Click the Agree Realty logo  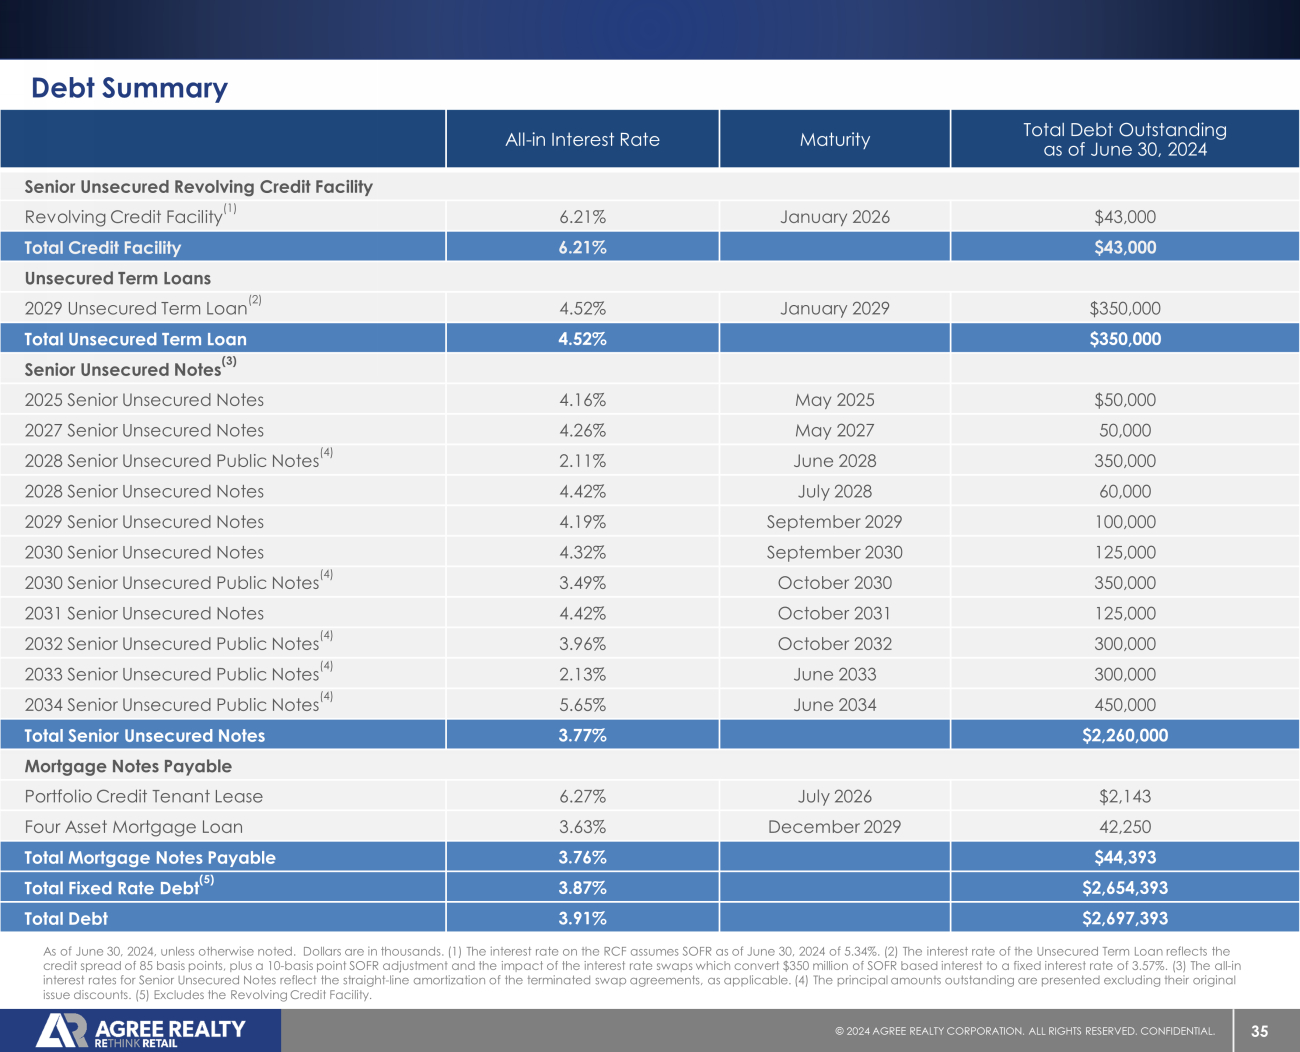tap(141, 1031)
